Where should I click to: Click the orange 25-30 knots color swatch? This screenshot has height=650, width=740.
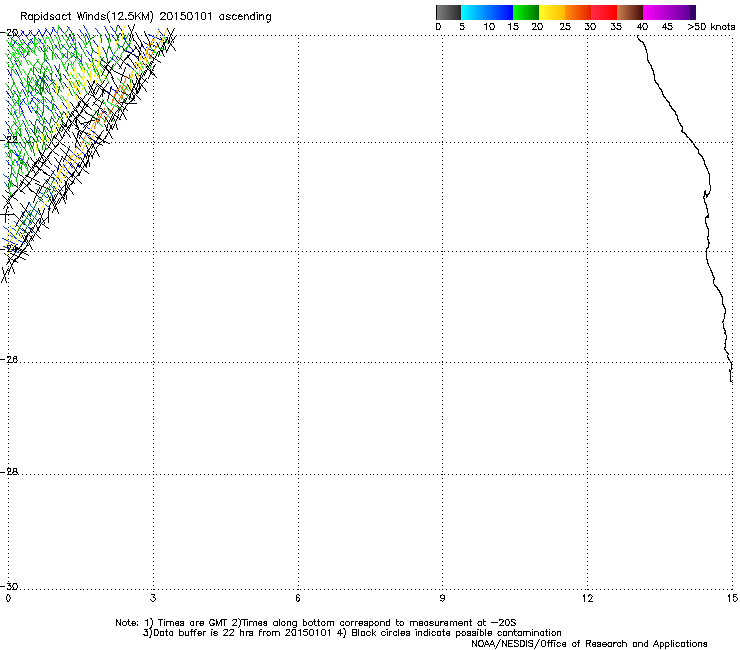pyautogui.click(x=578, y=12)
